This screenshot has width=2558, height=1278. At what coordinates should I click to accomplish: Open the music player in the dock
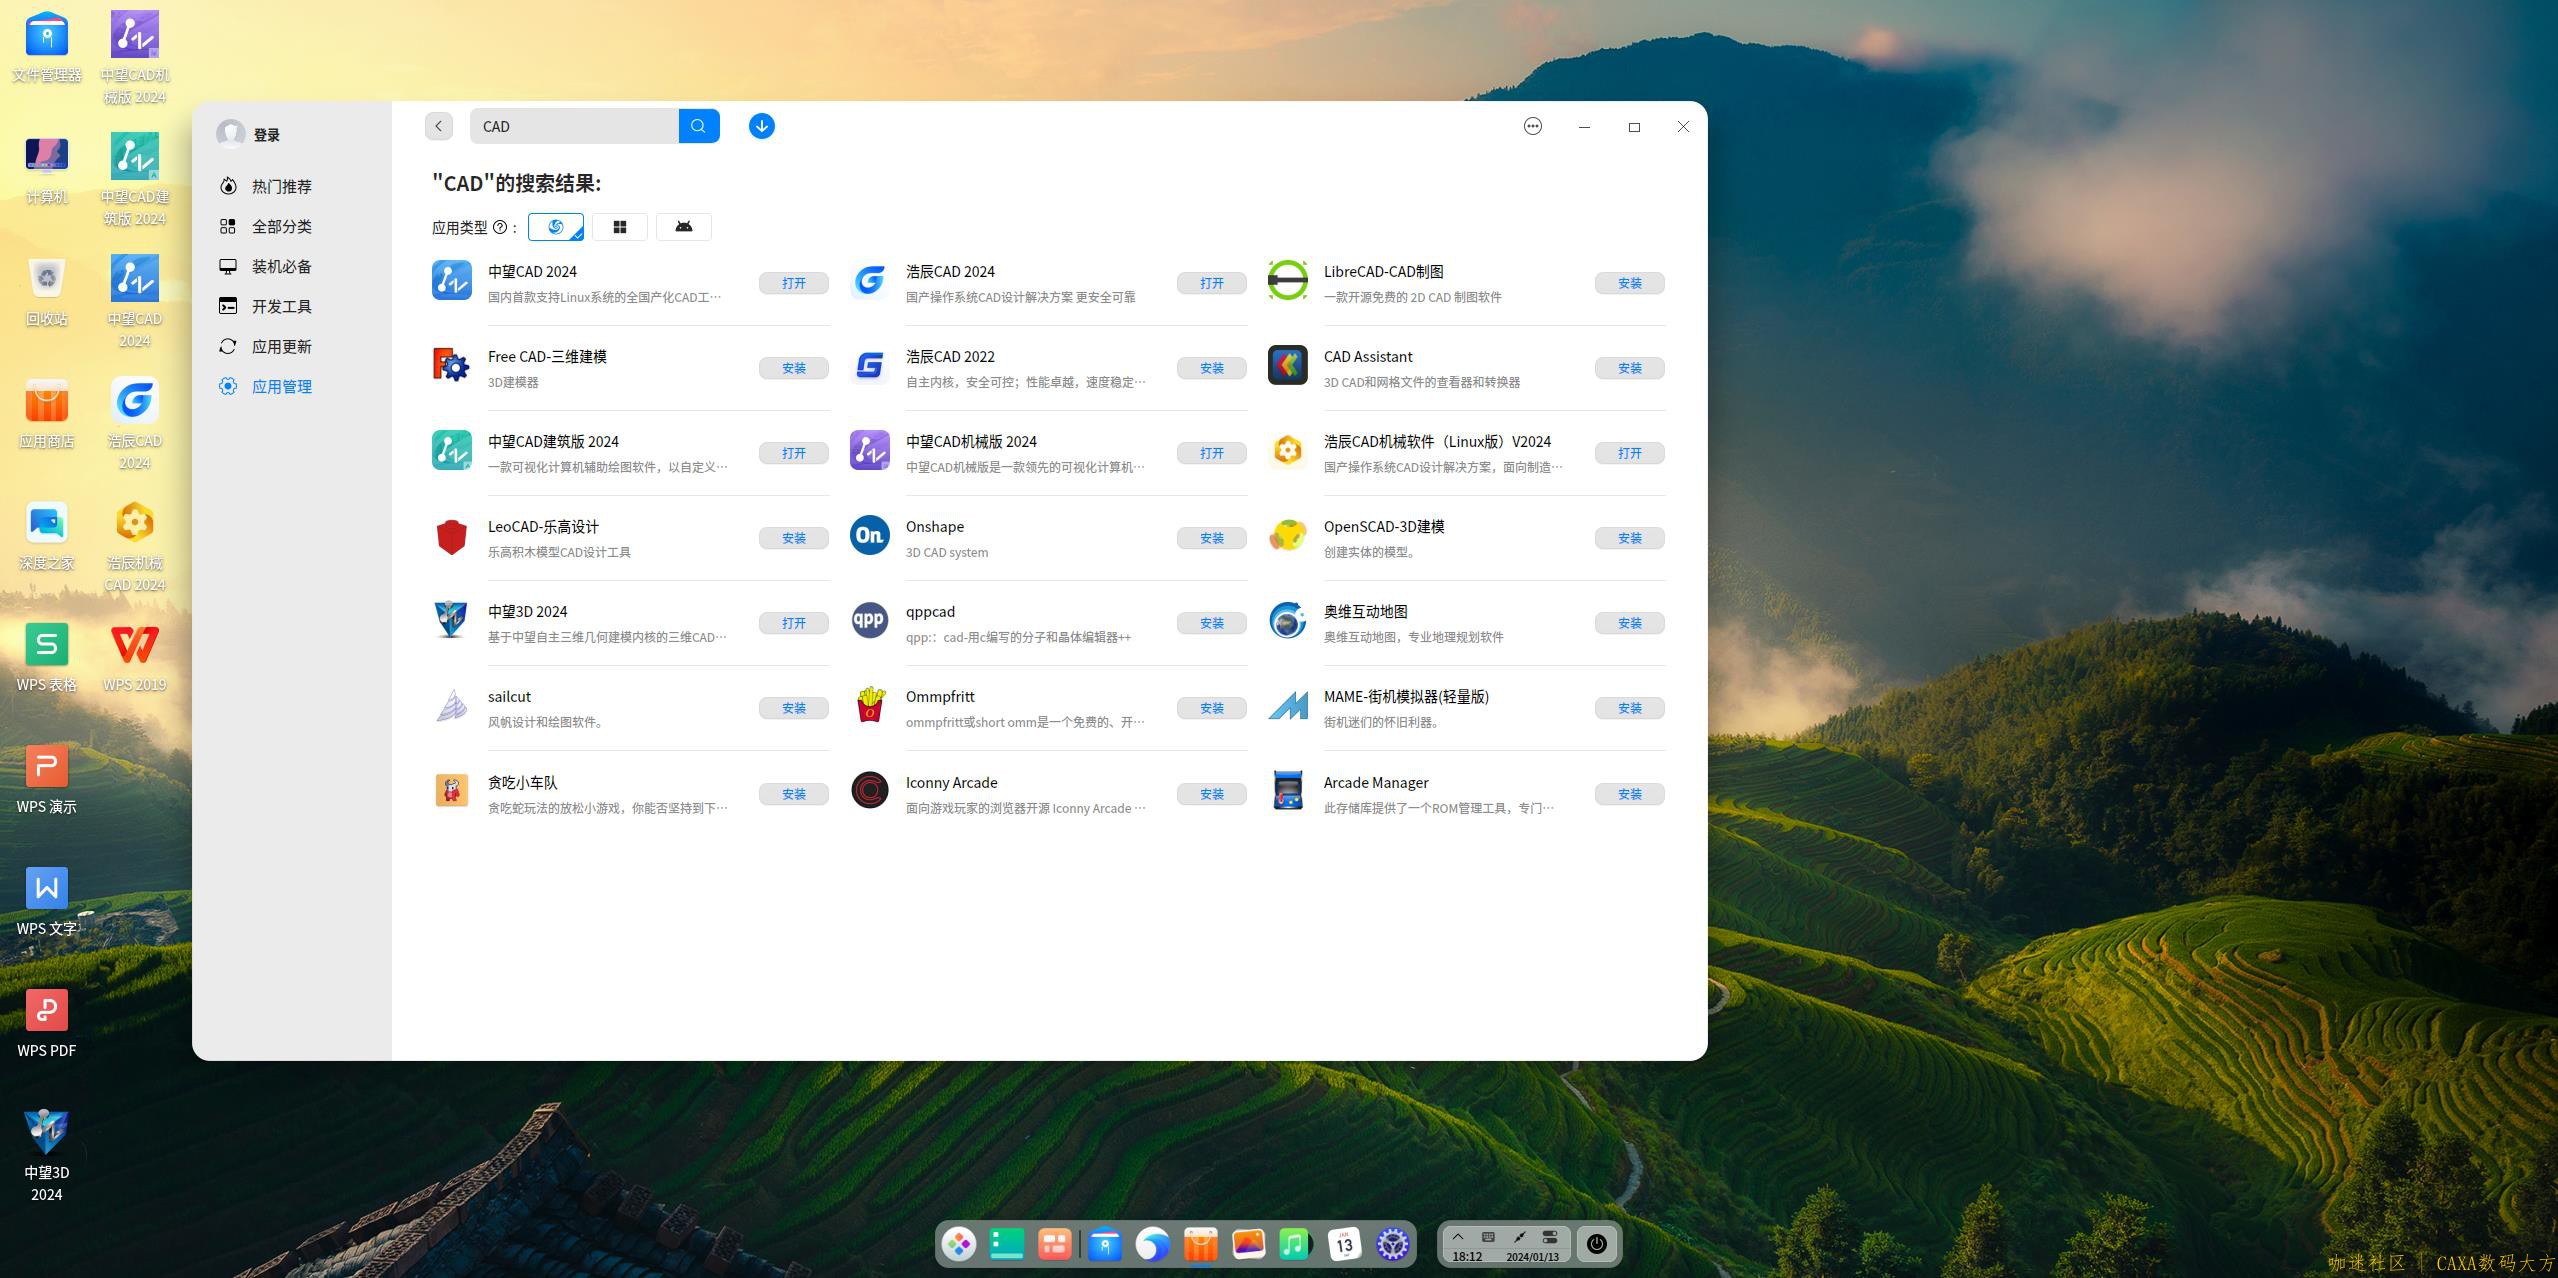pyautogui.click(x=1295, y=1244)
